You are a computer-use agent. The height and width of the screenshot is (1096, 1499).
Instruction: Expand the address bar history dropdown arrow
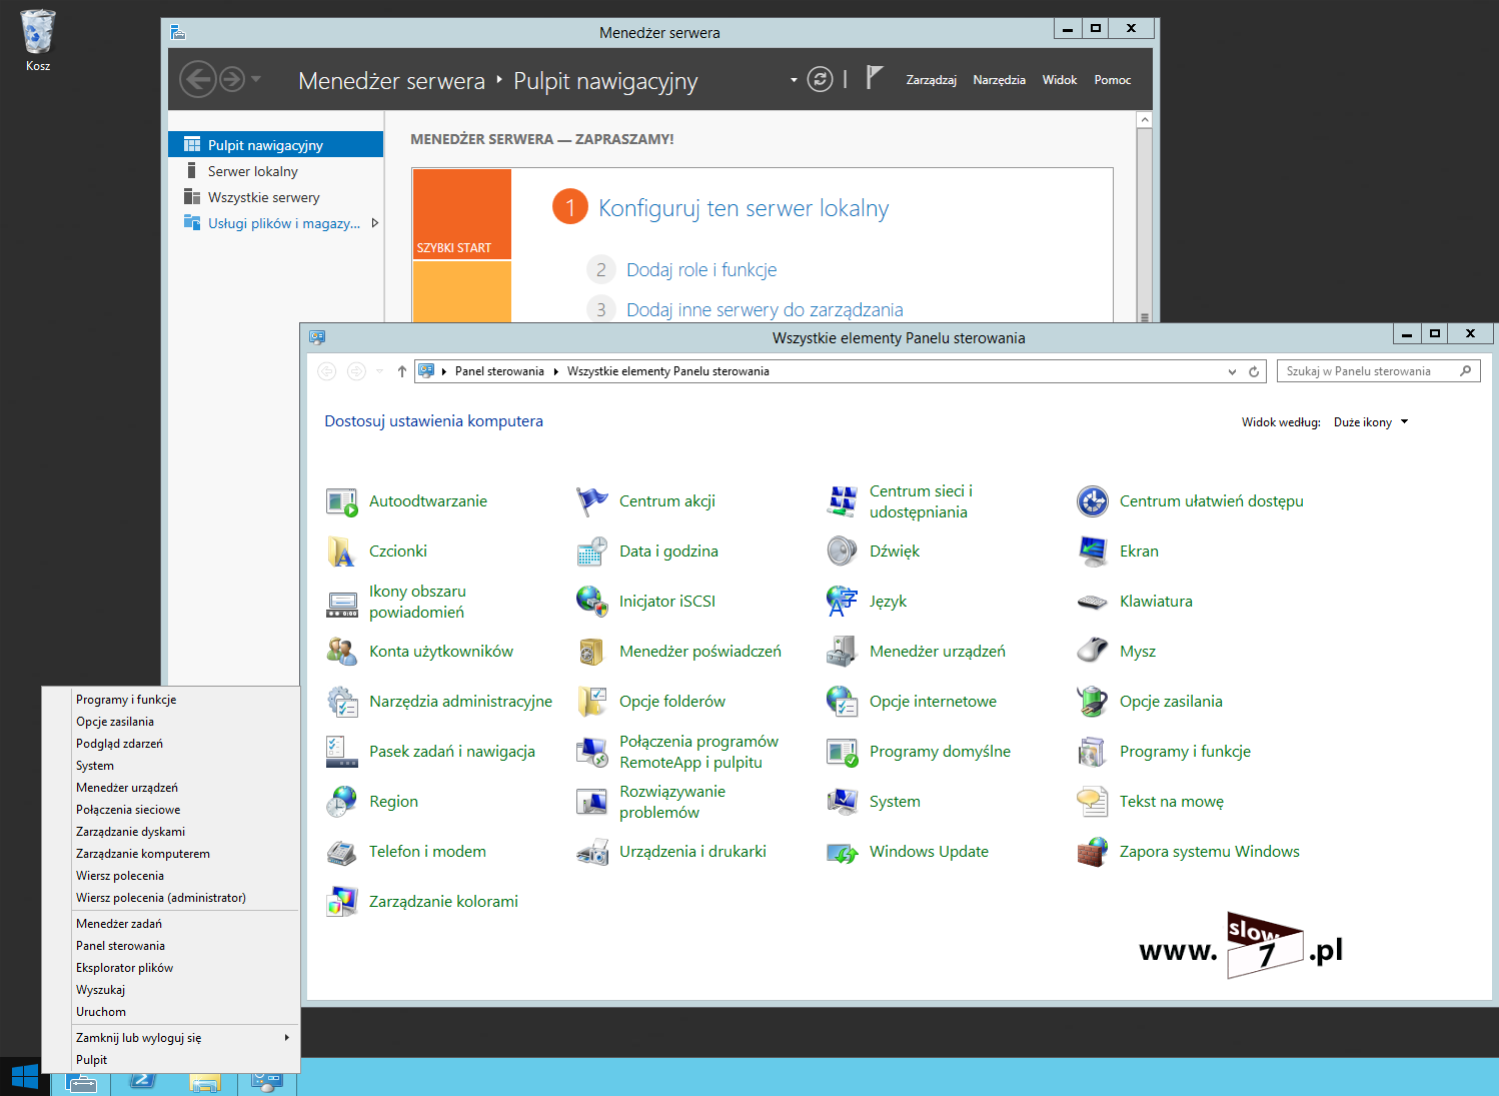1232,372
